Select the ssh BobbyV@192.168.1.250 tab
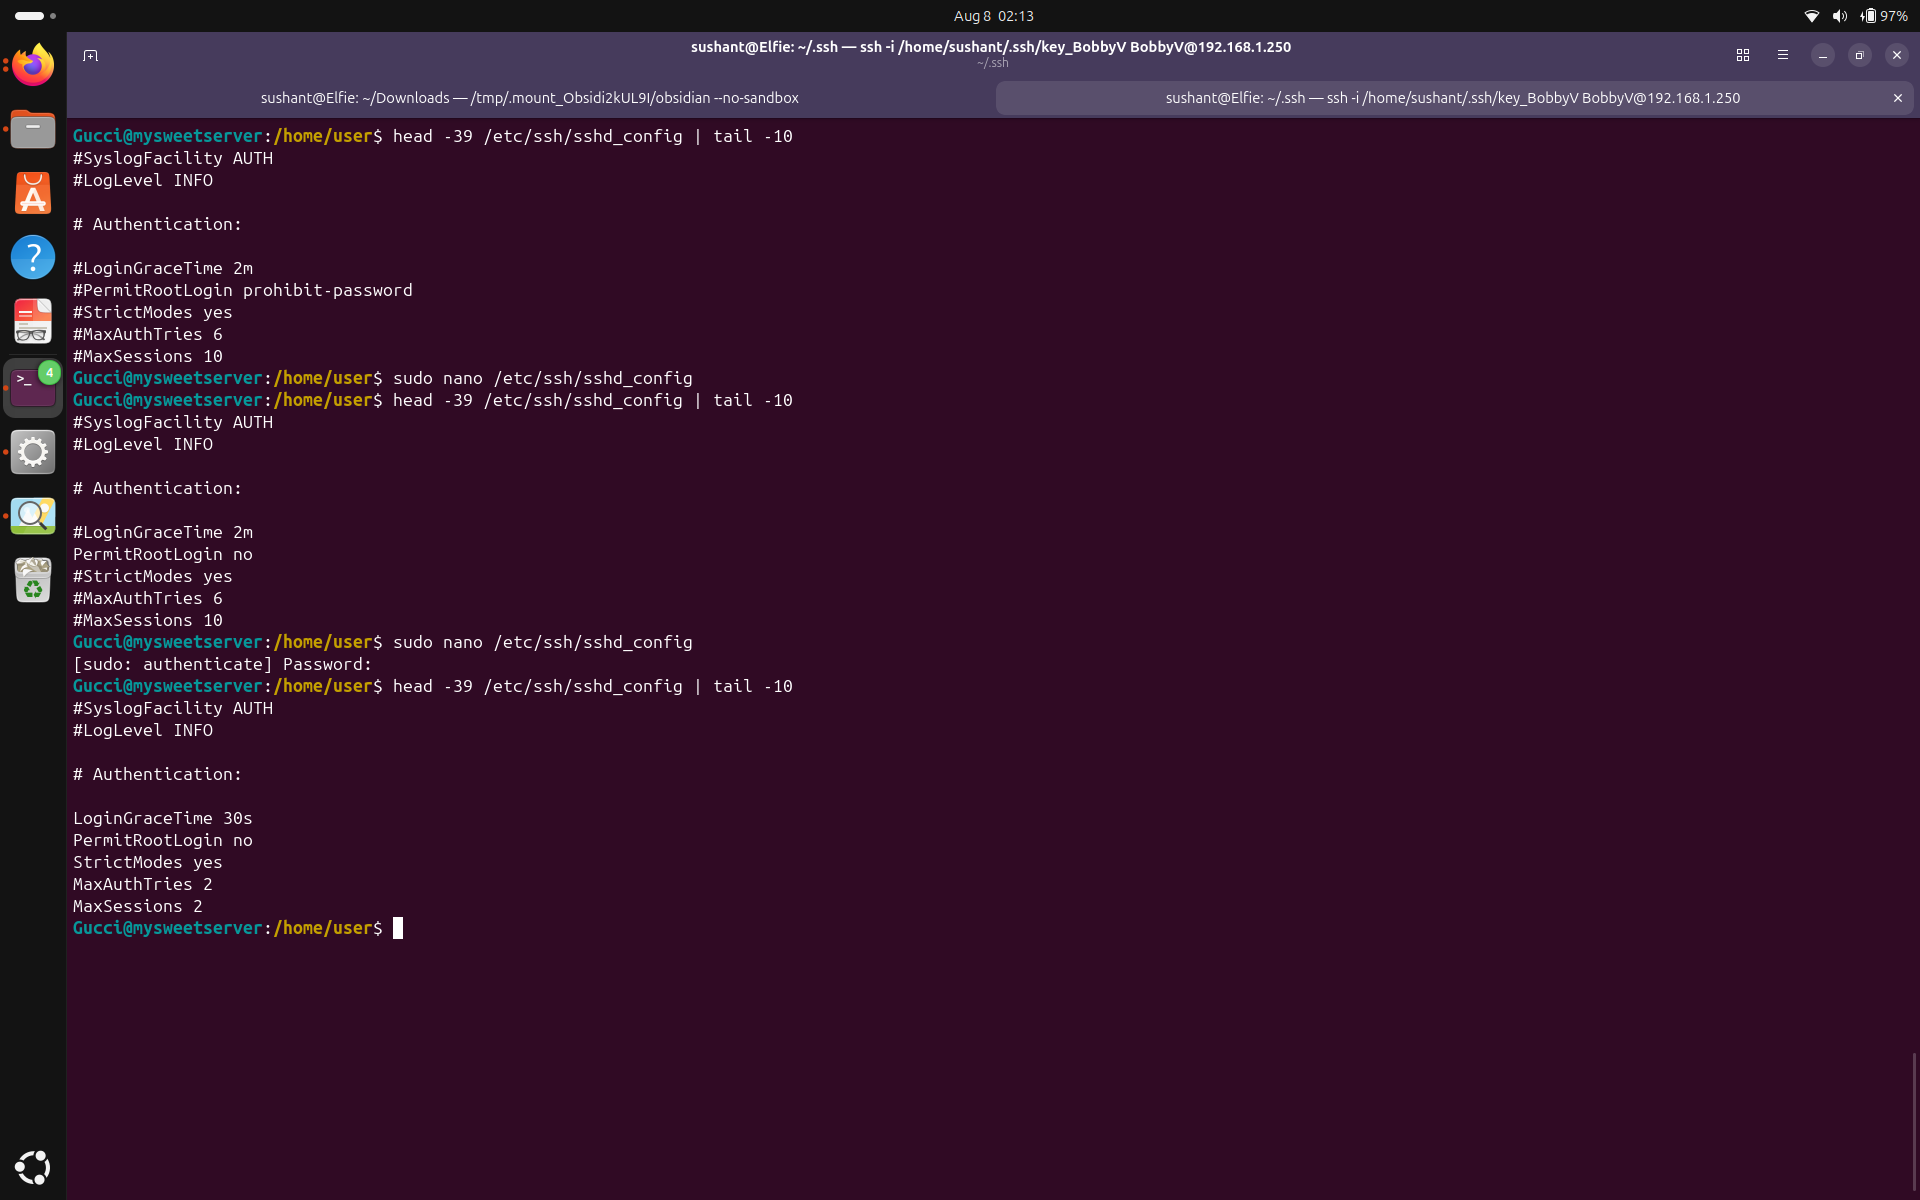This screenshot has width=1920, height=1200. point(1452,98)
